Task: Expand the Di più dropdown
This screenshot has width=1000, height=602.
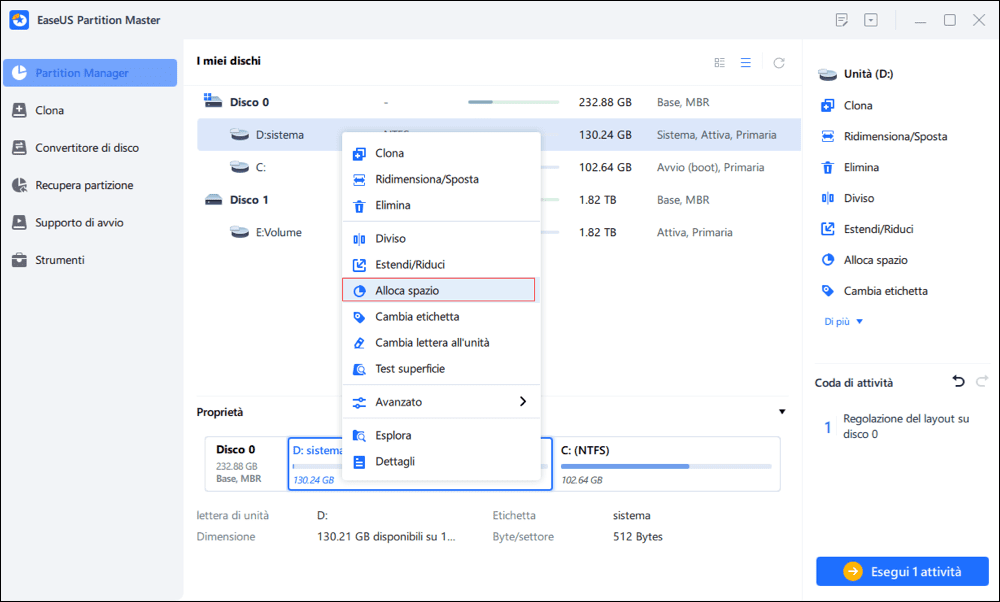Action: point(843,322)
